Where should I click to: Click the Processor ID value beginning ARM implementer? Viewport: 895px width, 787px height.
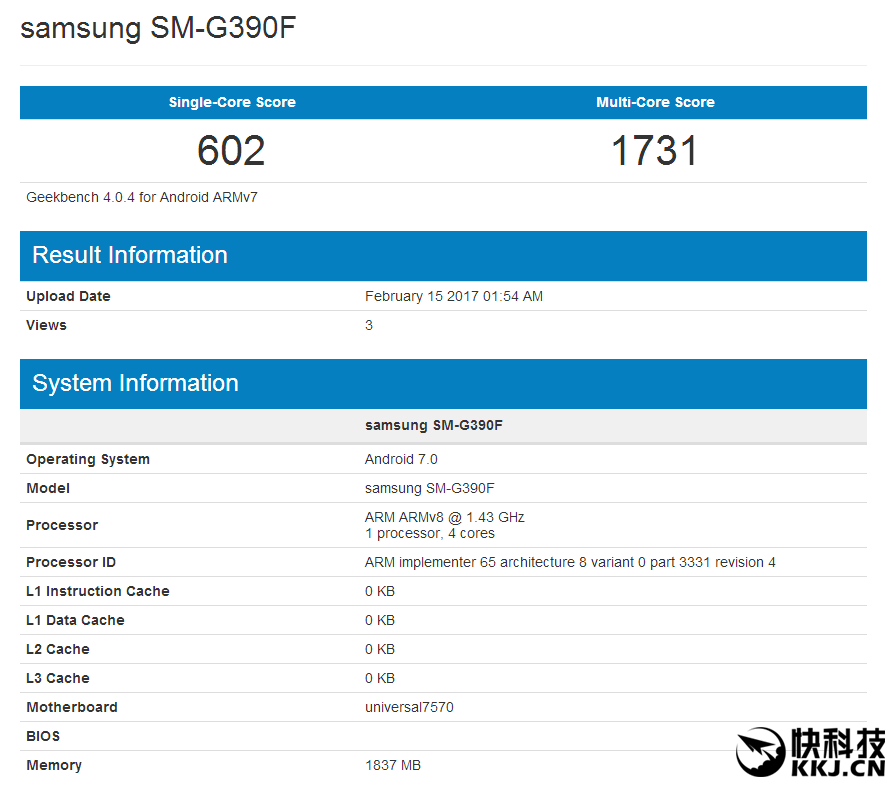pos(570,562)
